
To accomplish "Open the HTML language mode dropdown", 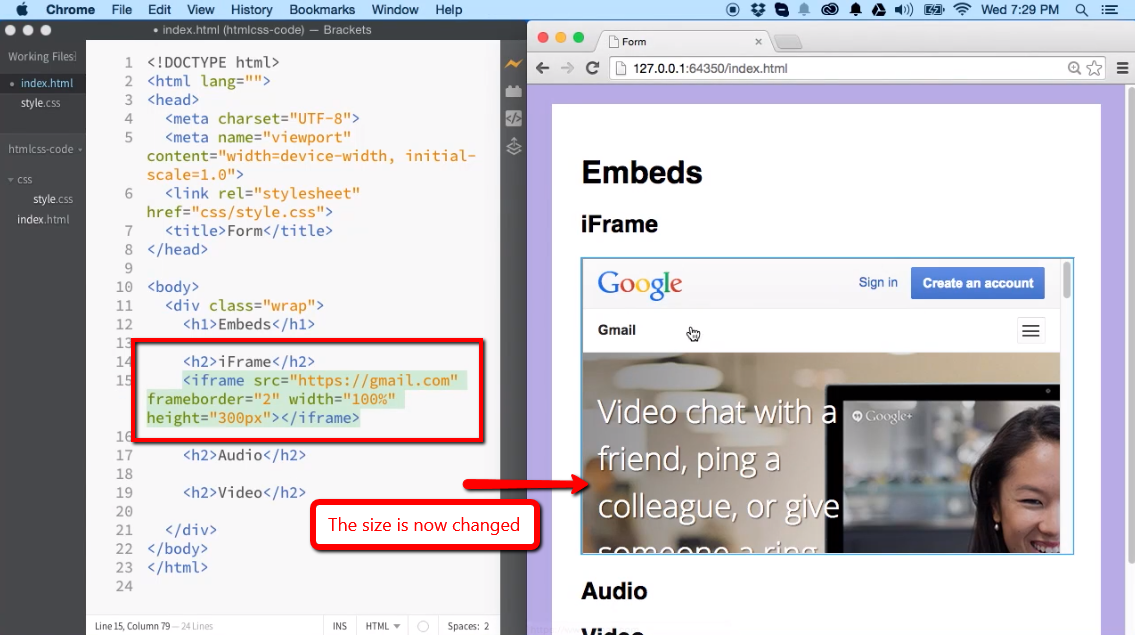I will (x=381, y=625).
